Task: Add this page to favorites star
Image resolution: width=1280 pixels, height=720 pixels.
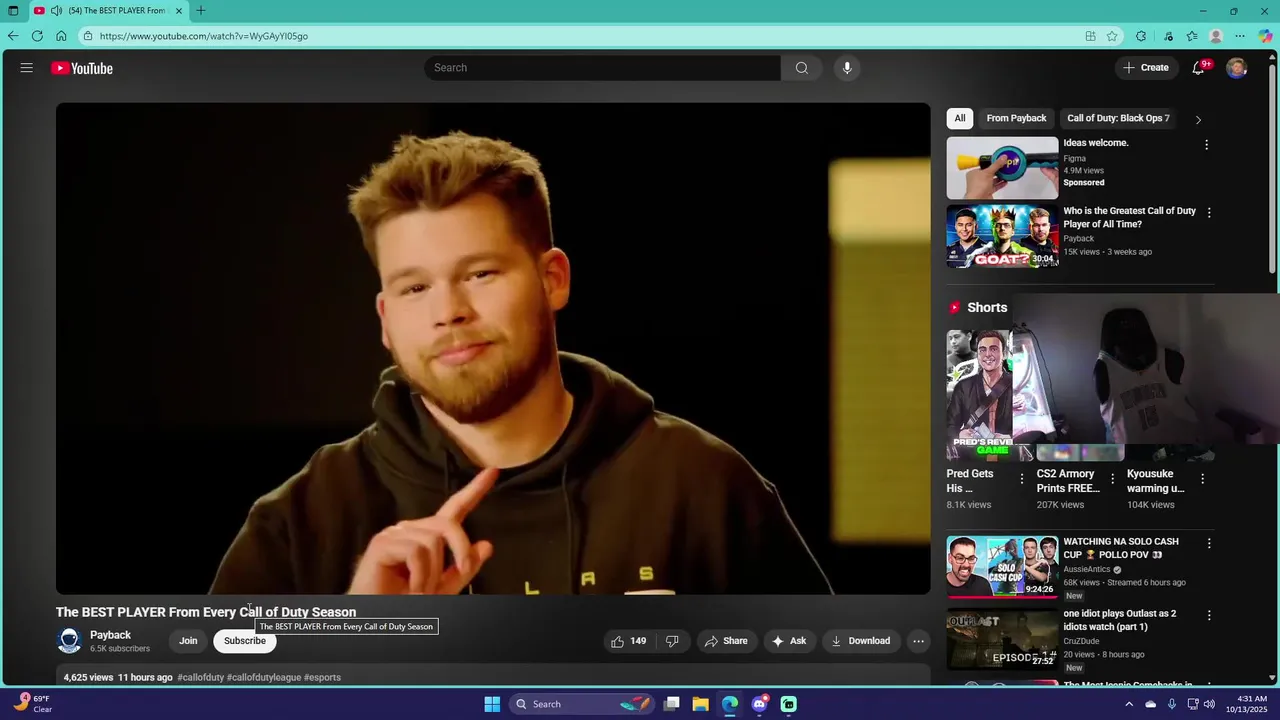Action: click(x=1112, y=36)
